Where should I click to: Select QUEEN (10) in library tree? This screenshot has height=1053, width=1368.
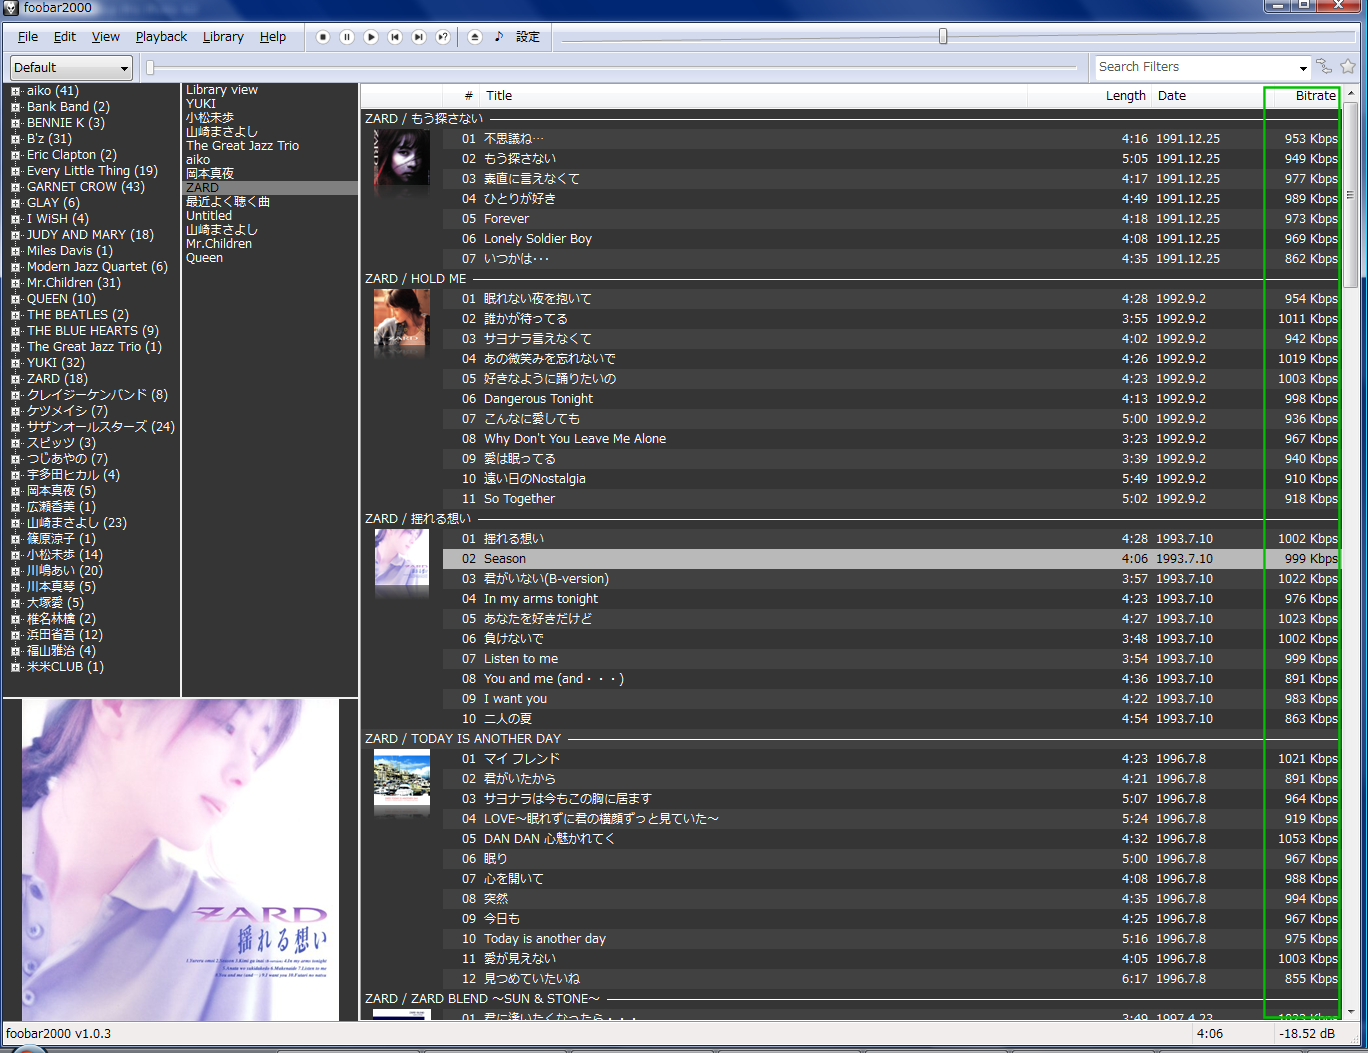(61, 299)
